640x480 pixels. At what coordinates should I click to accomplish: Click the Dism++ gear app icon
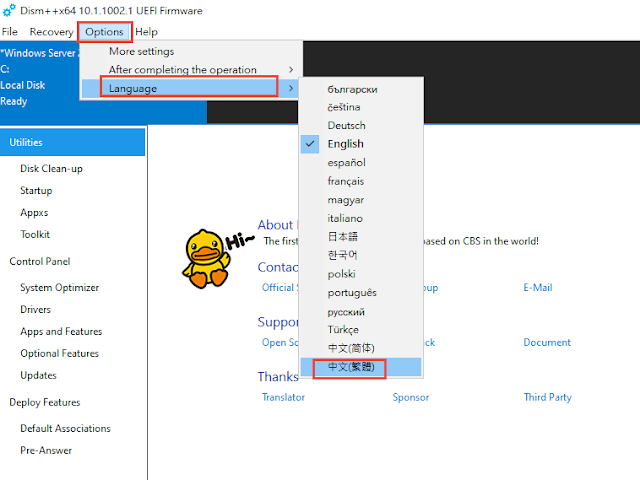pos(9,10)
